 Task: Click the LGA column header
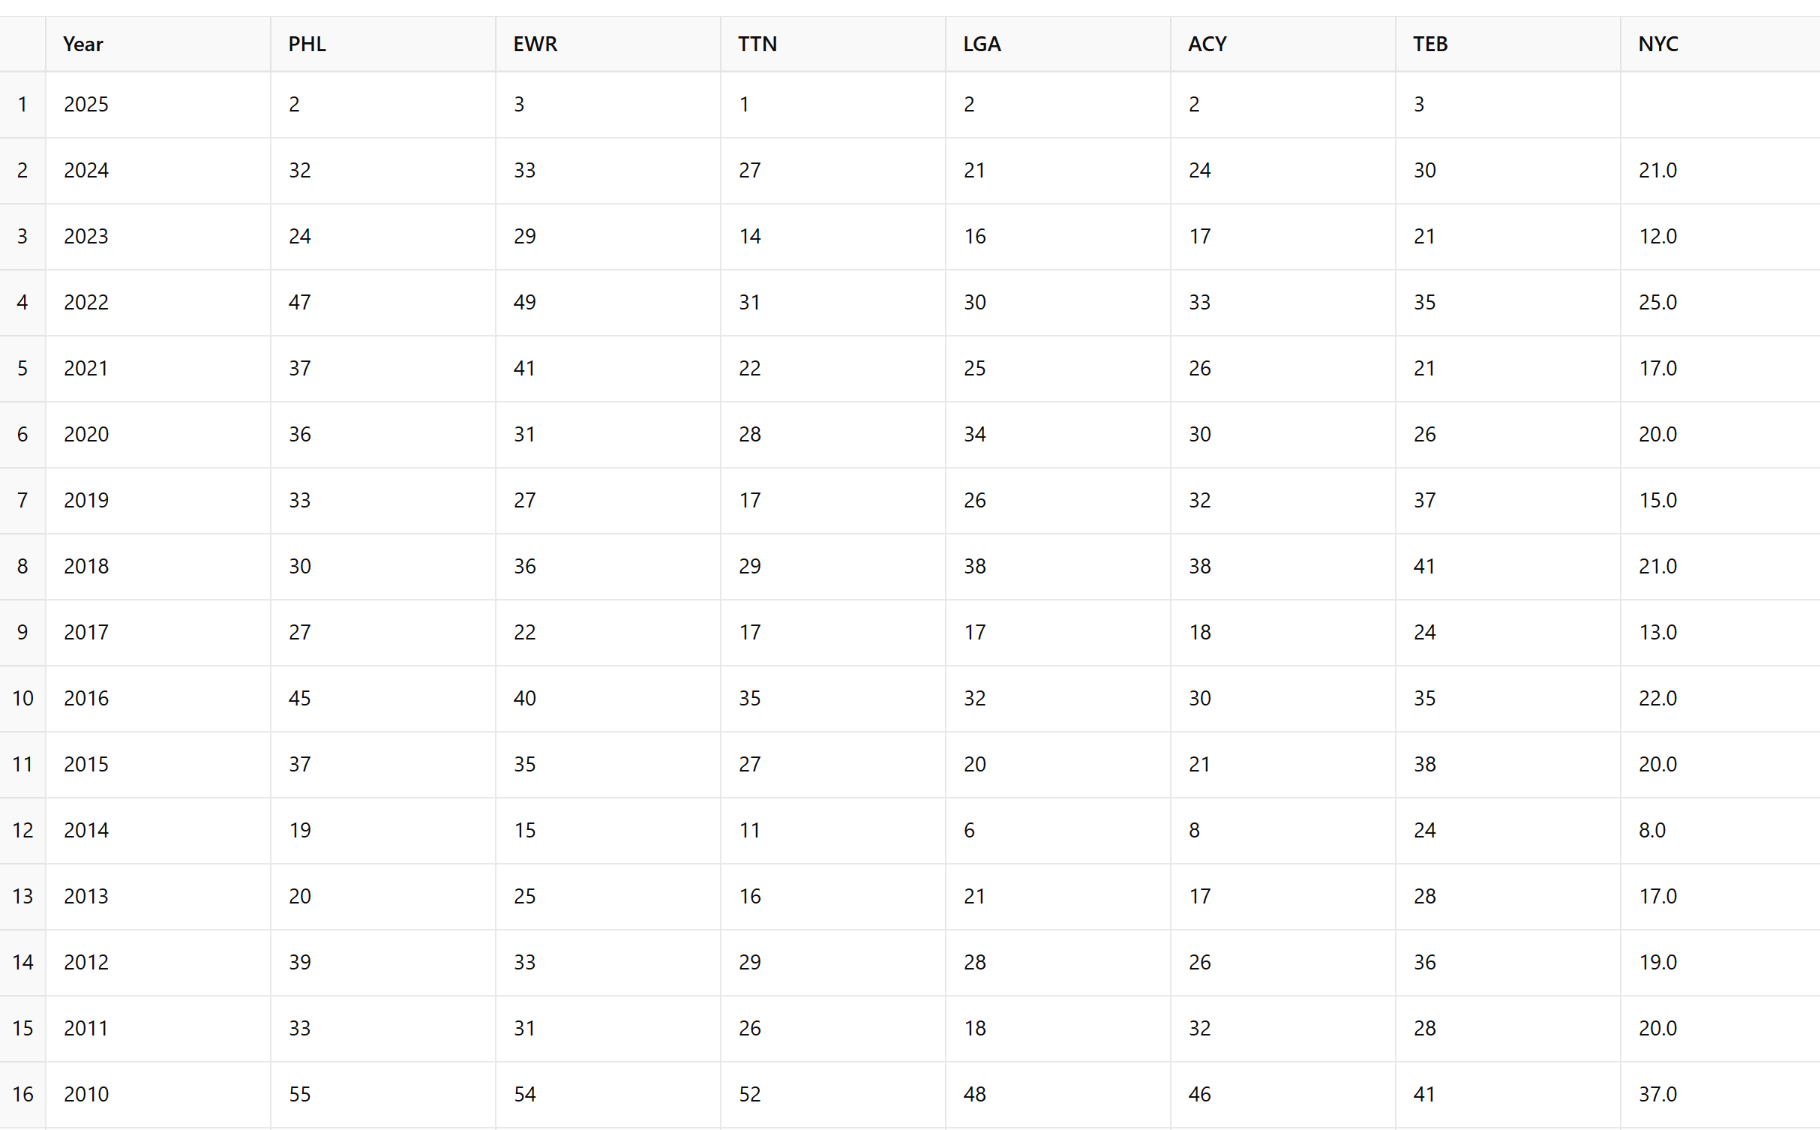pyautogui.click(x=1058, y=44)
